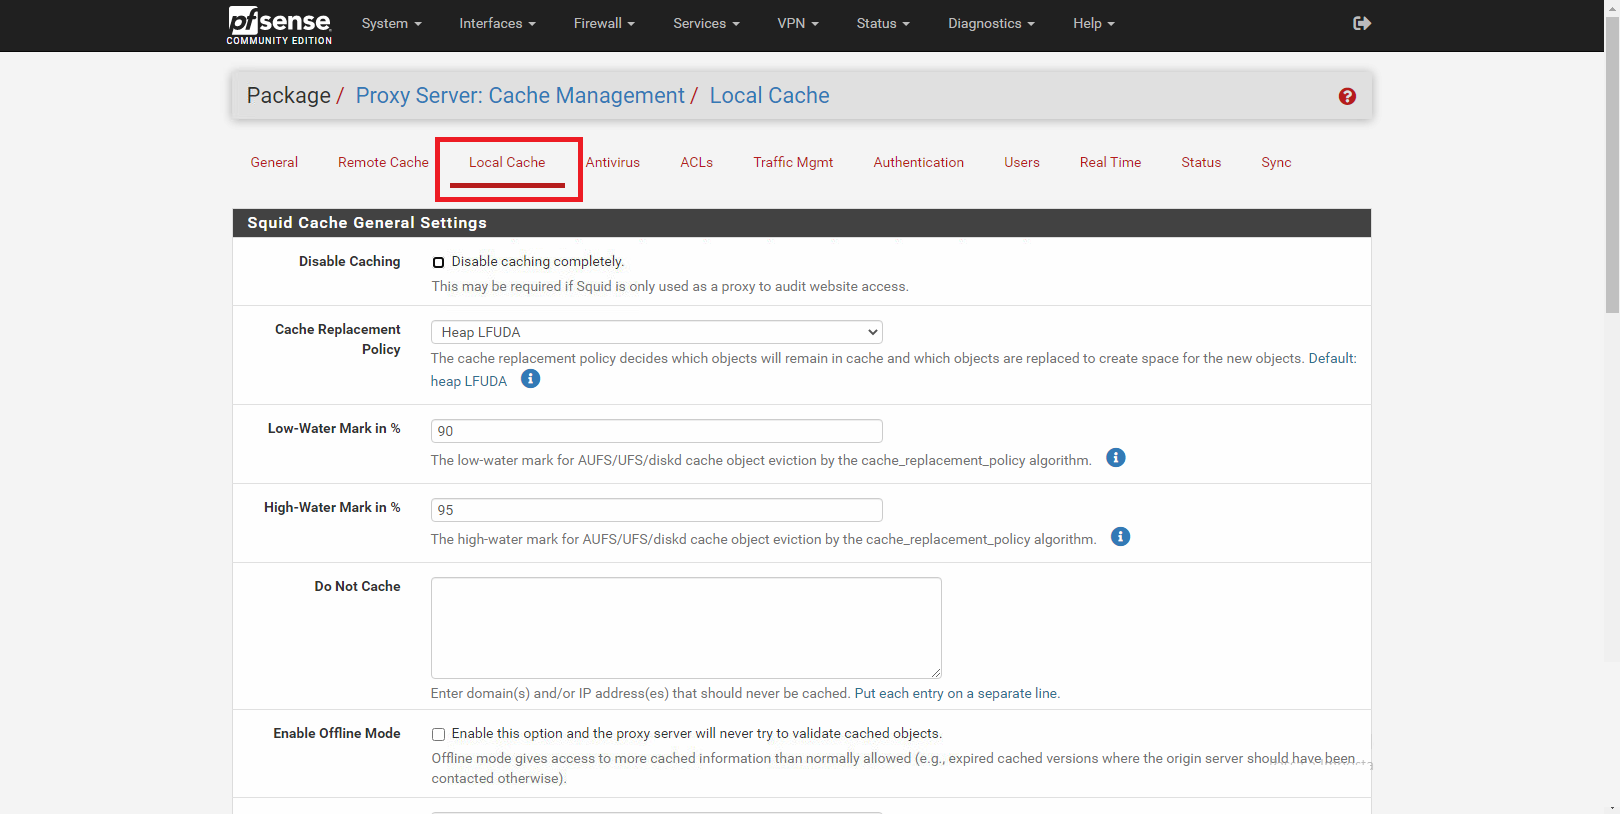
Task: Open the Services menu
Action: pyautogui.click(x=706, y=23)
